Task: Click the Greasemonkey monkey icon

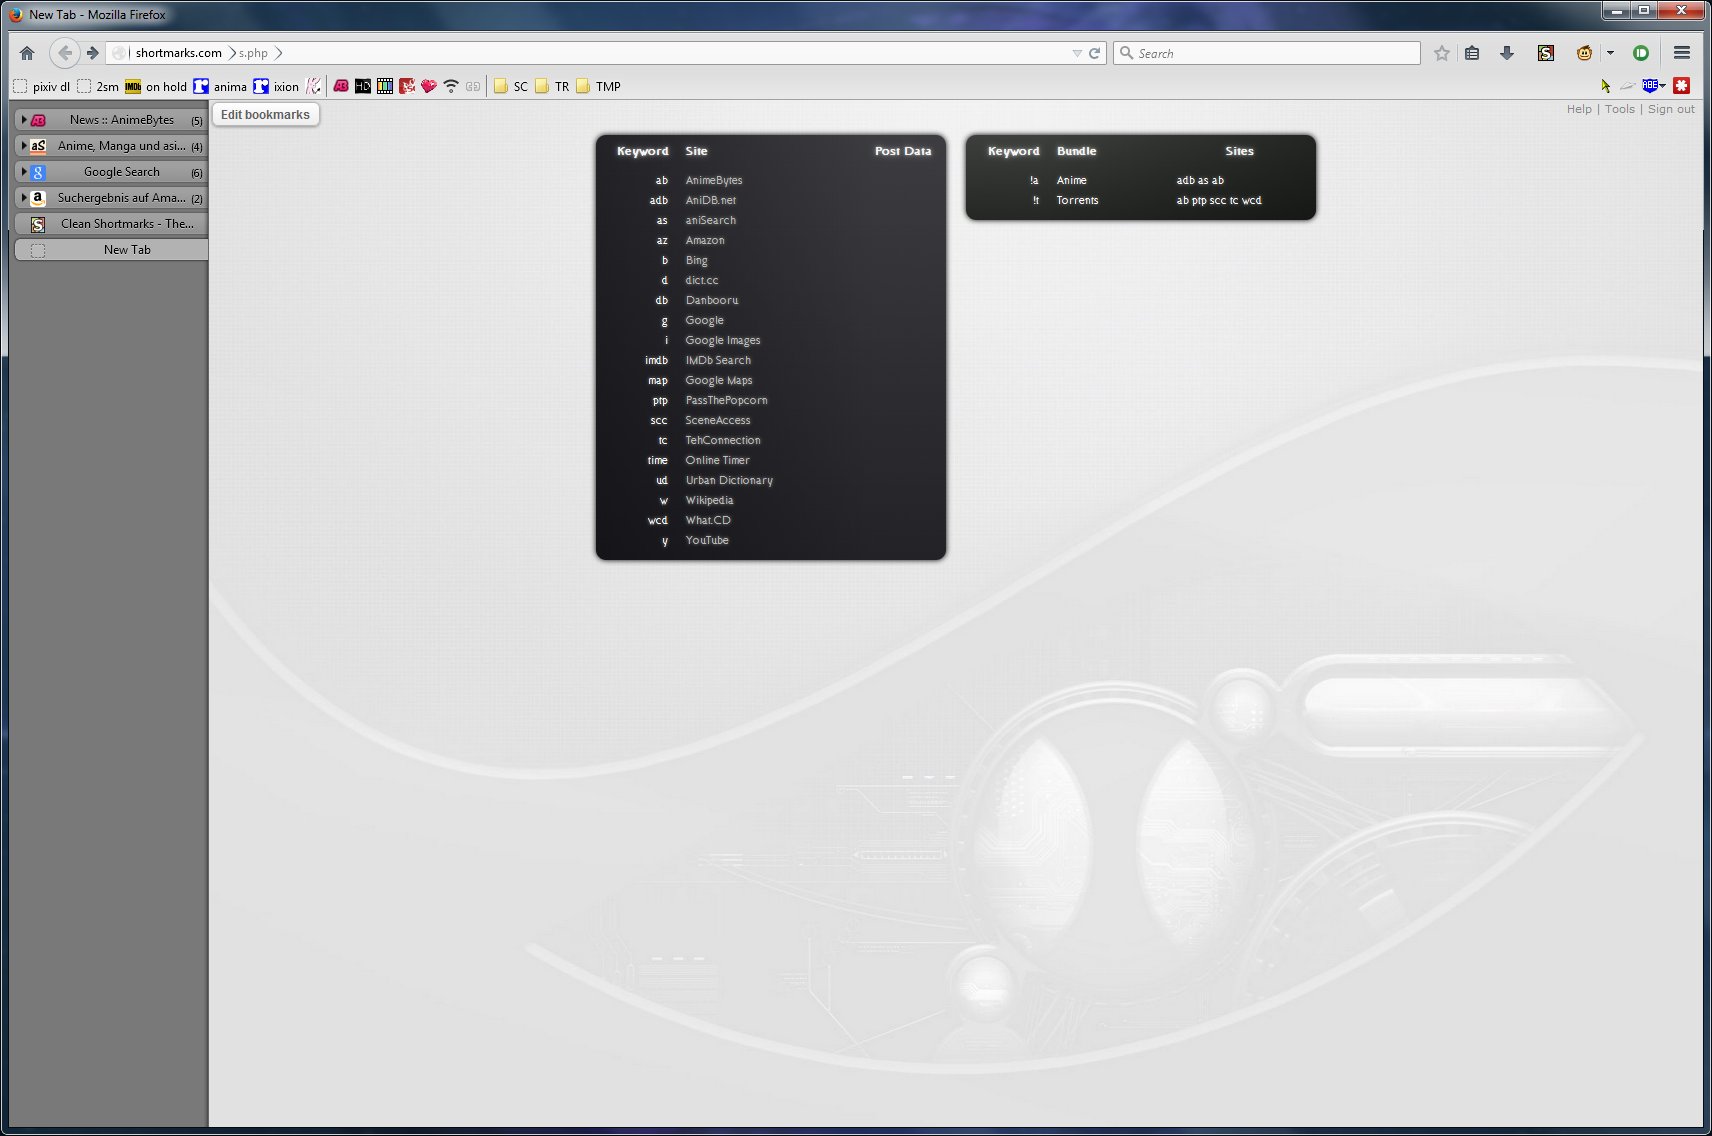Action: (x=1584, y=53)
